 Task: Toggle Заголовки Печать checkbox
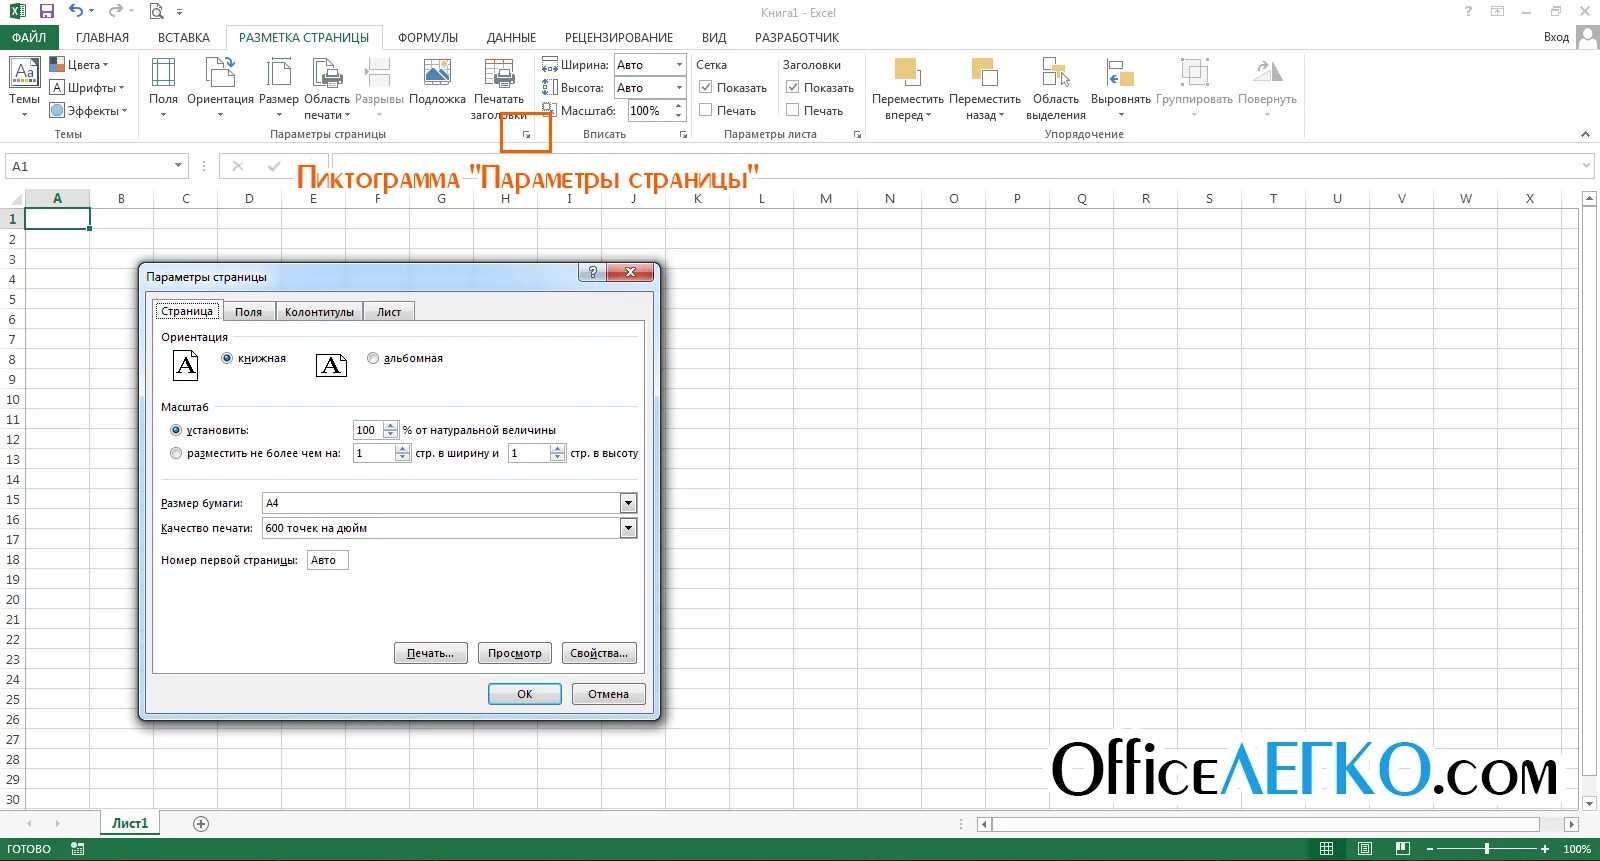click(x=792, y=111)
